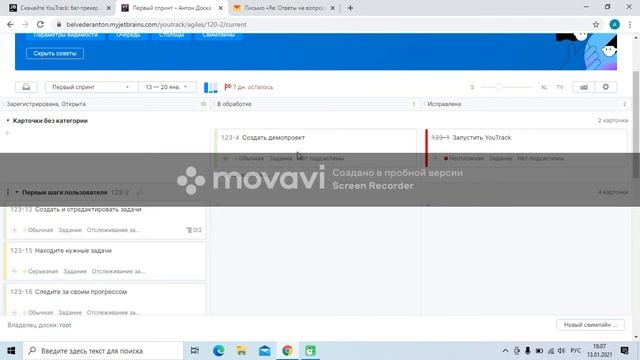This screenshot has width=640, height=360.
Task: Collapse the Первые шаги пользователя swimlane
Action: tap(17, 192)
